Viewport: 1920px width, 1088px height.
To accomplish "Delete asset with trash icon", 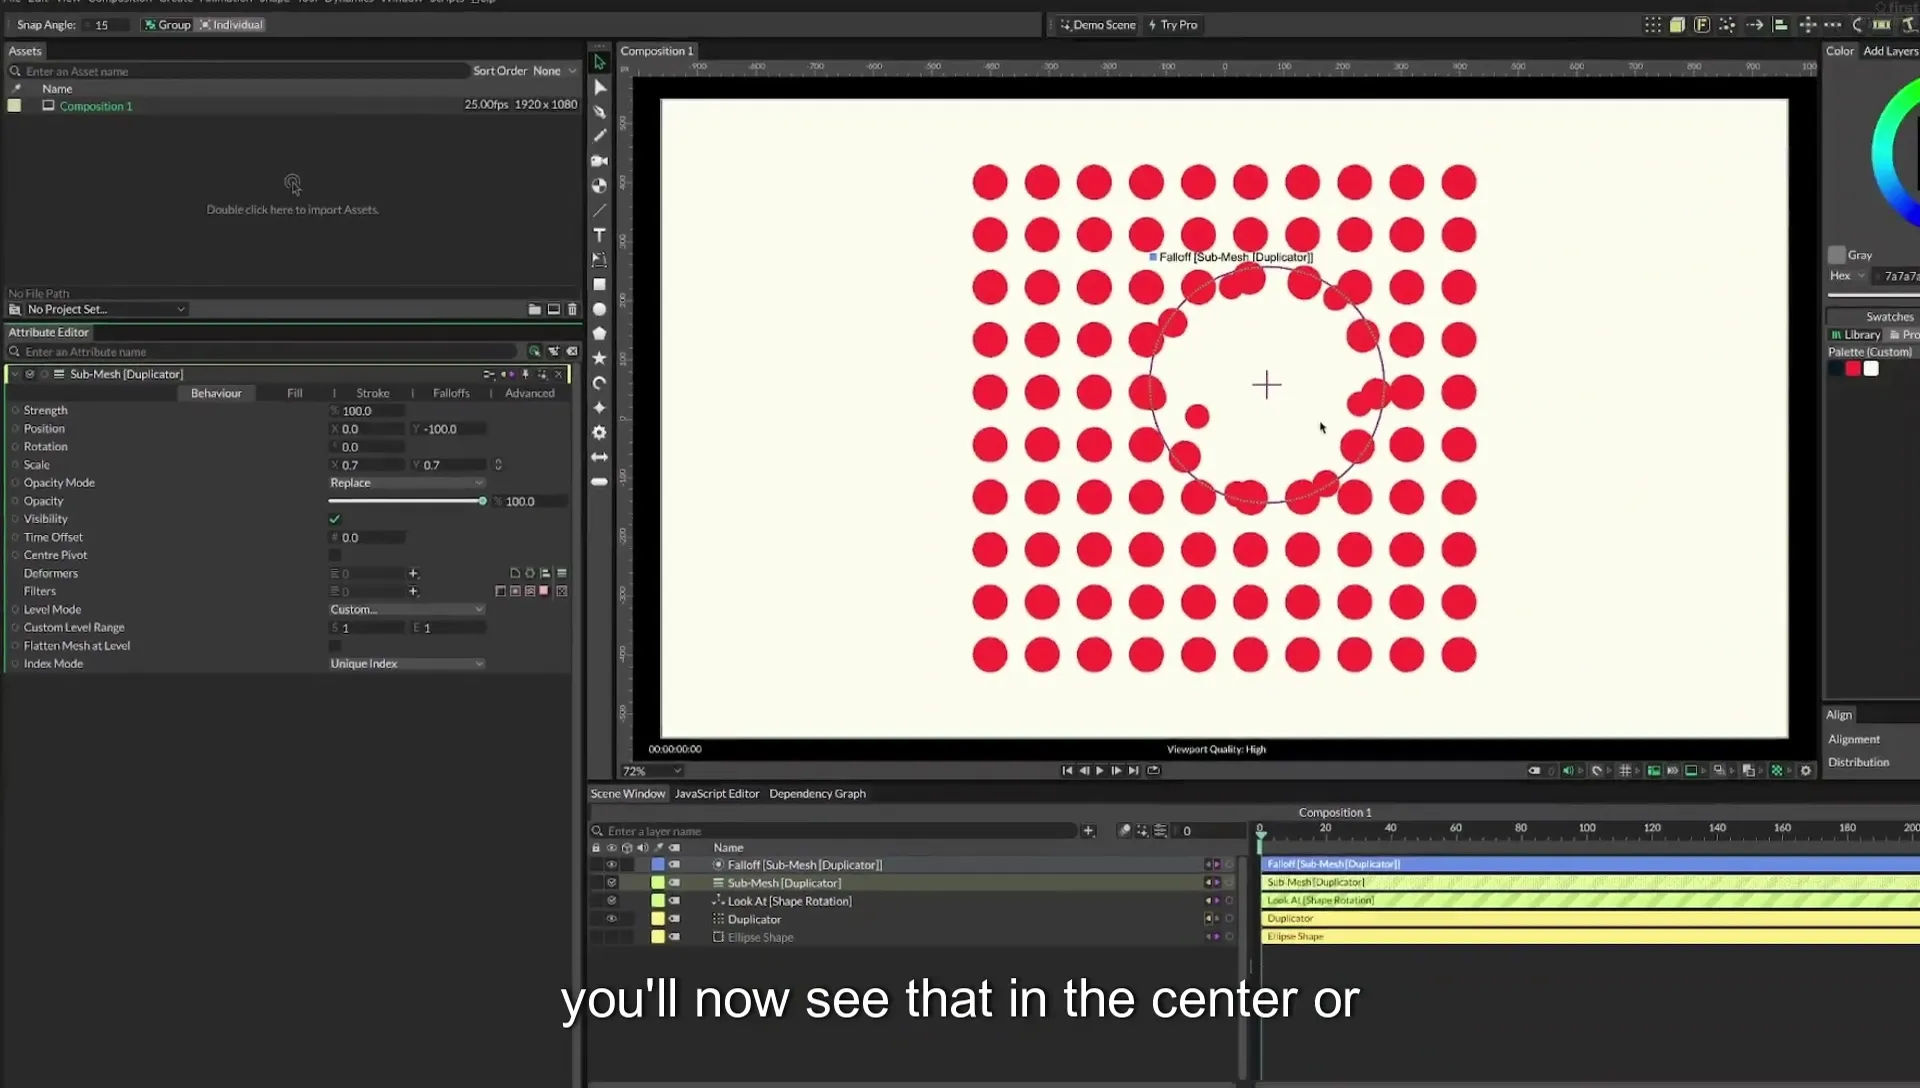I will point(572,310).
